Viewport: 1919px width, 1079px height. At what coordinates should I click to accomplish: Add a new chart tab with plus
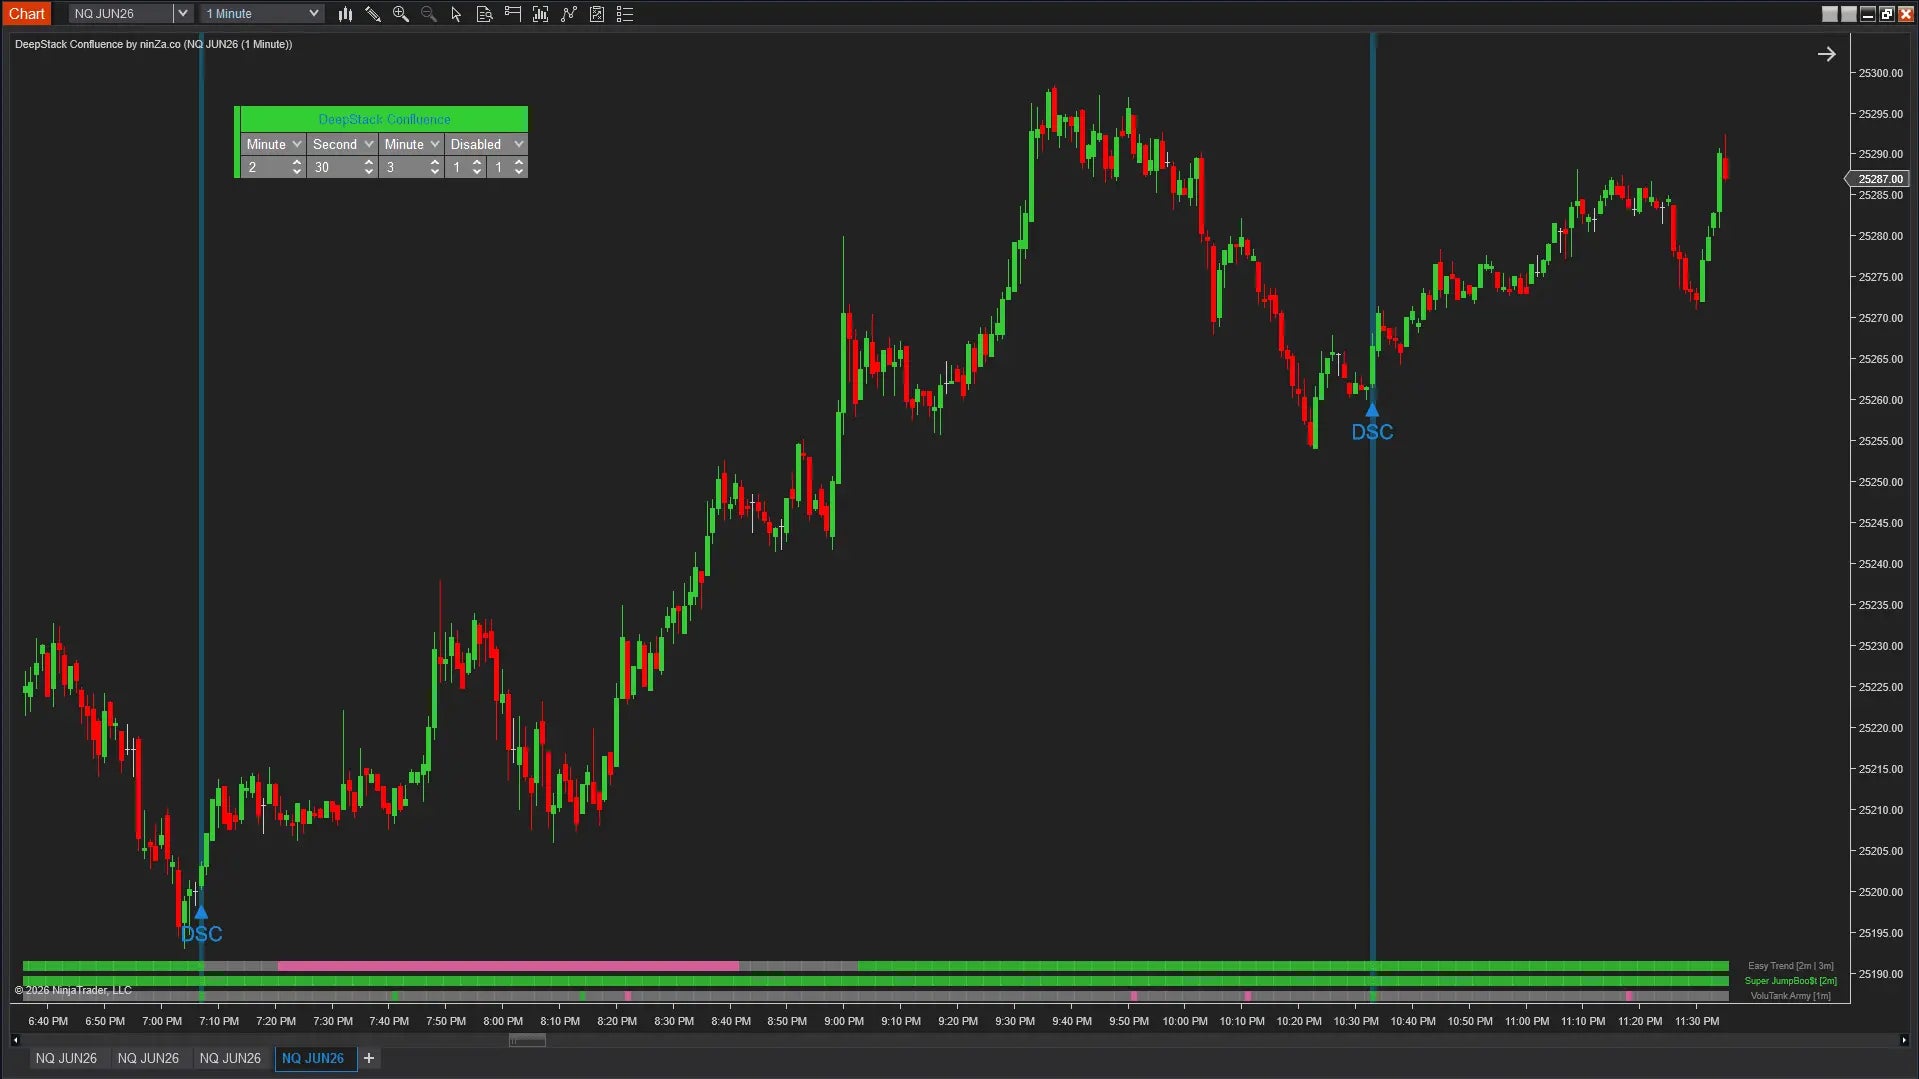[369, 1058]
